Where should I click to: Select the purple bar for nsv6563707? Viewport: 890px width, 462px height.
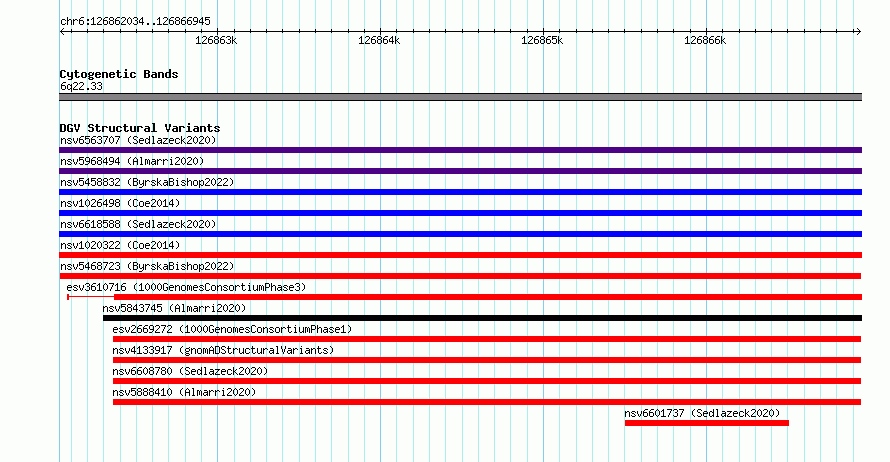click(x=460, y=150)
